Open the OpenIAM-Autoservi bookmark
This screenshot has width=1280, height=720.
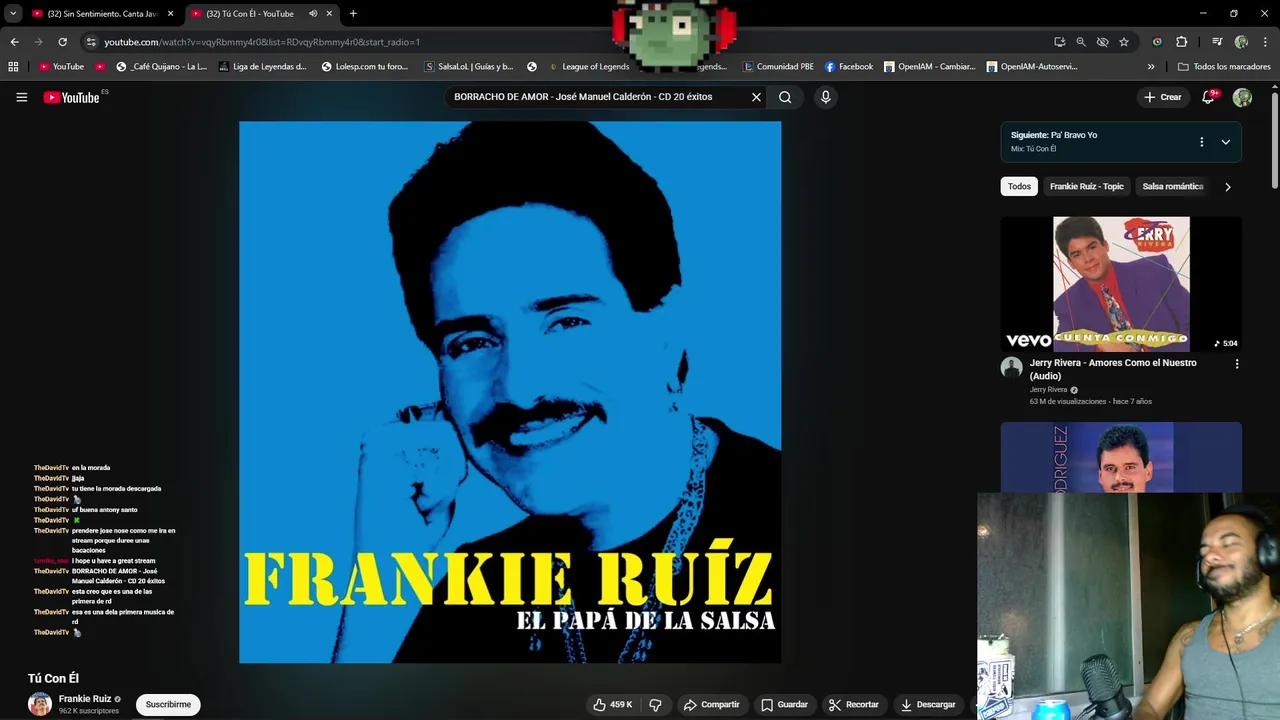point(1032,67)
